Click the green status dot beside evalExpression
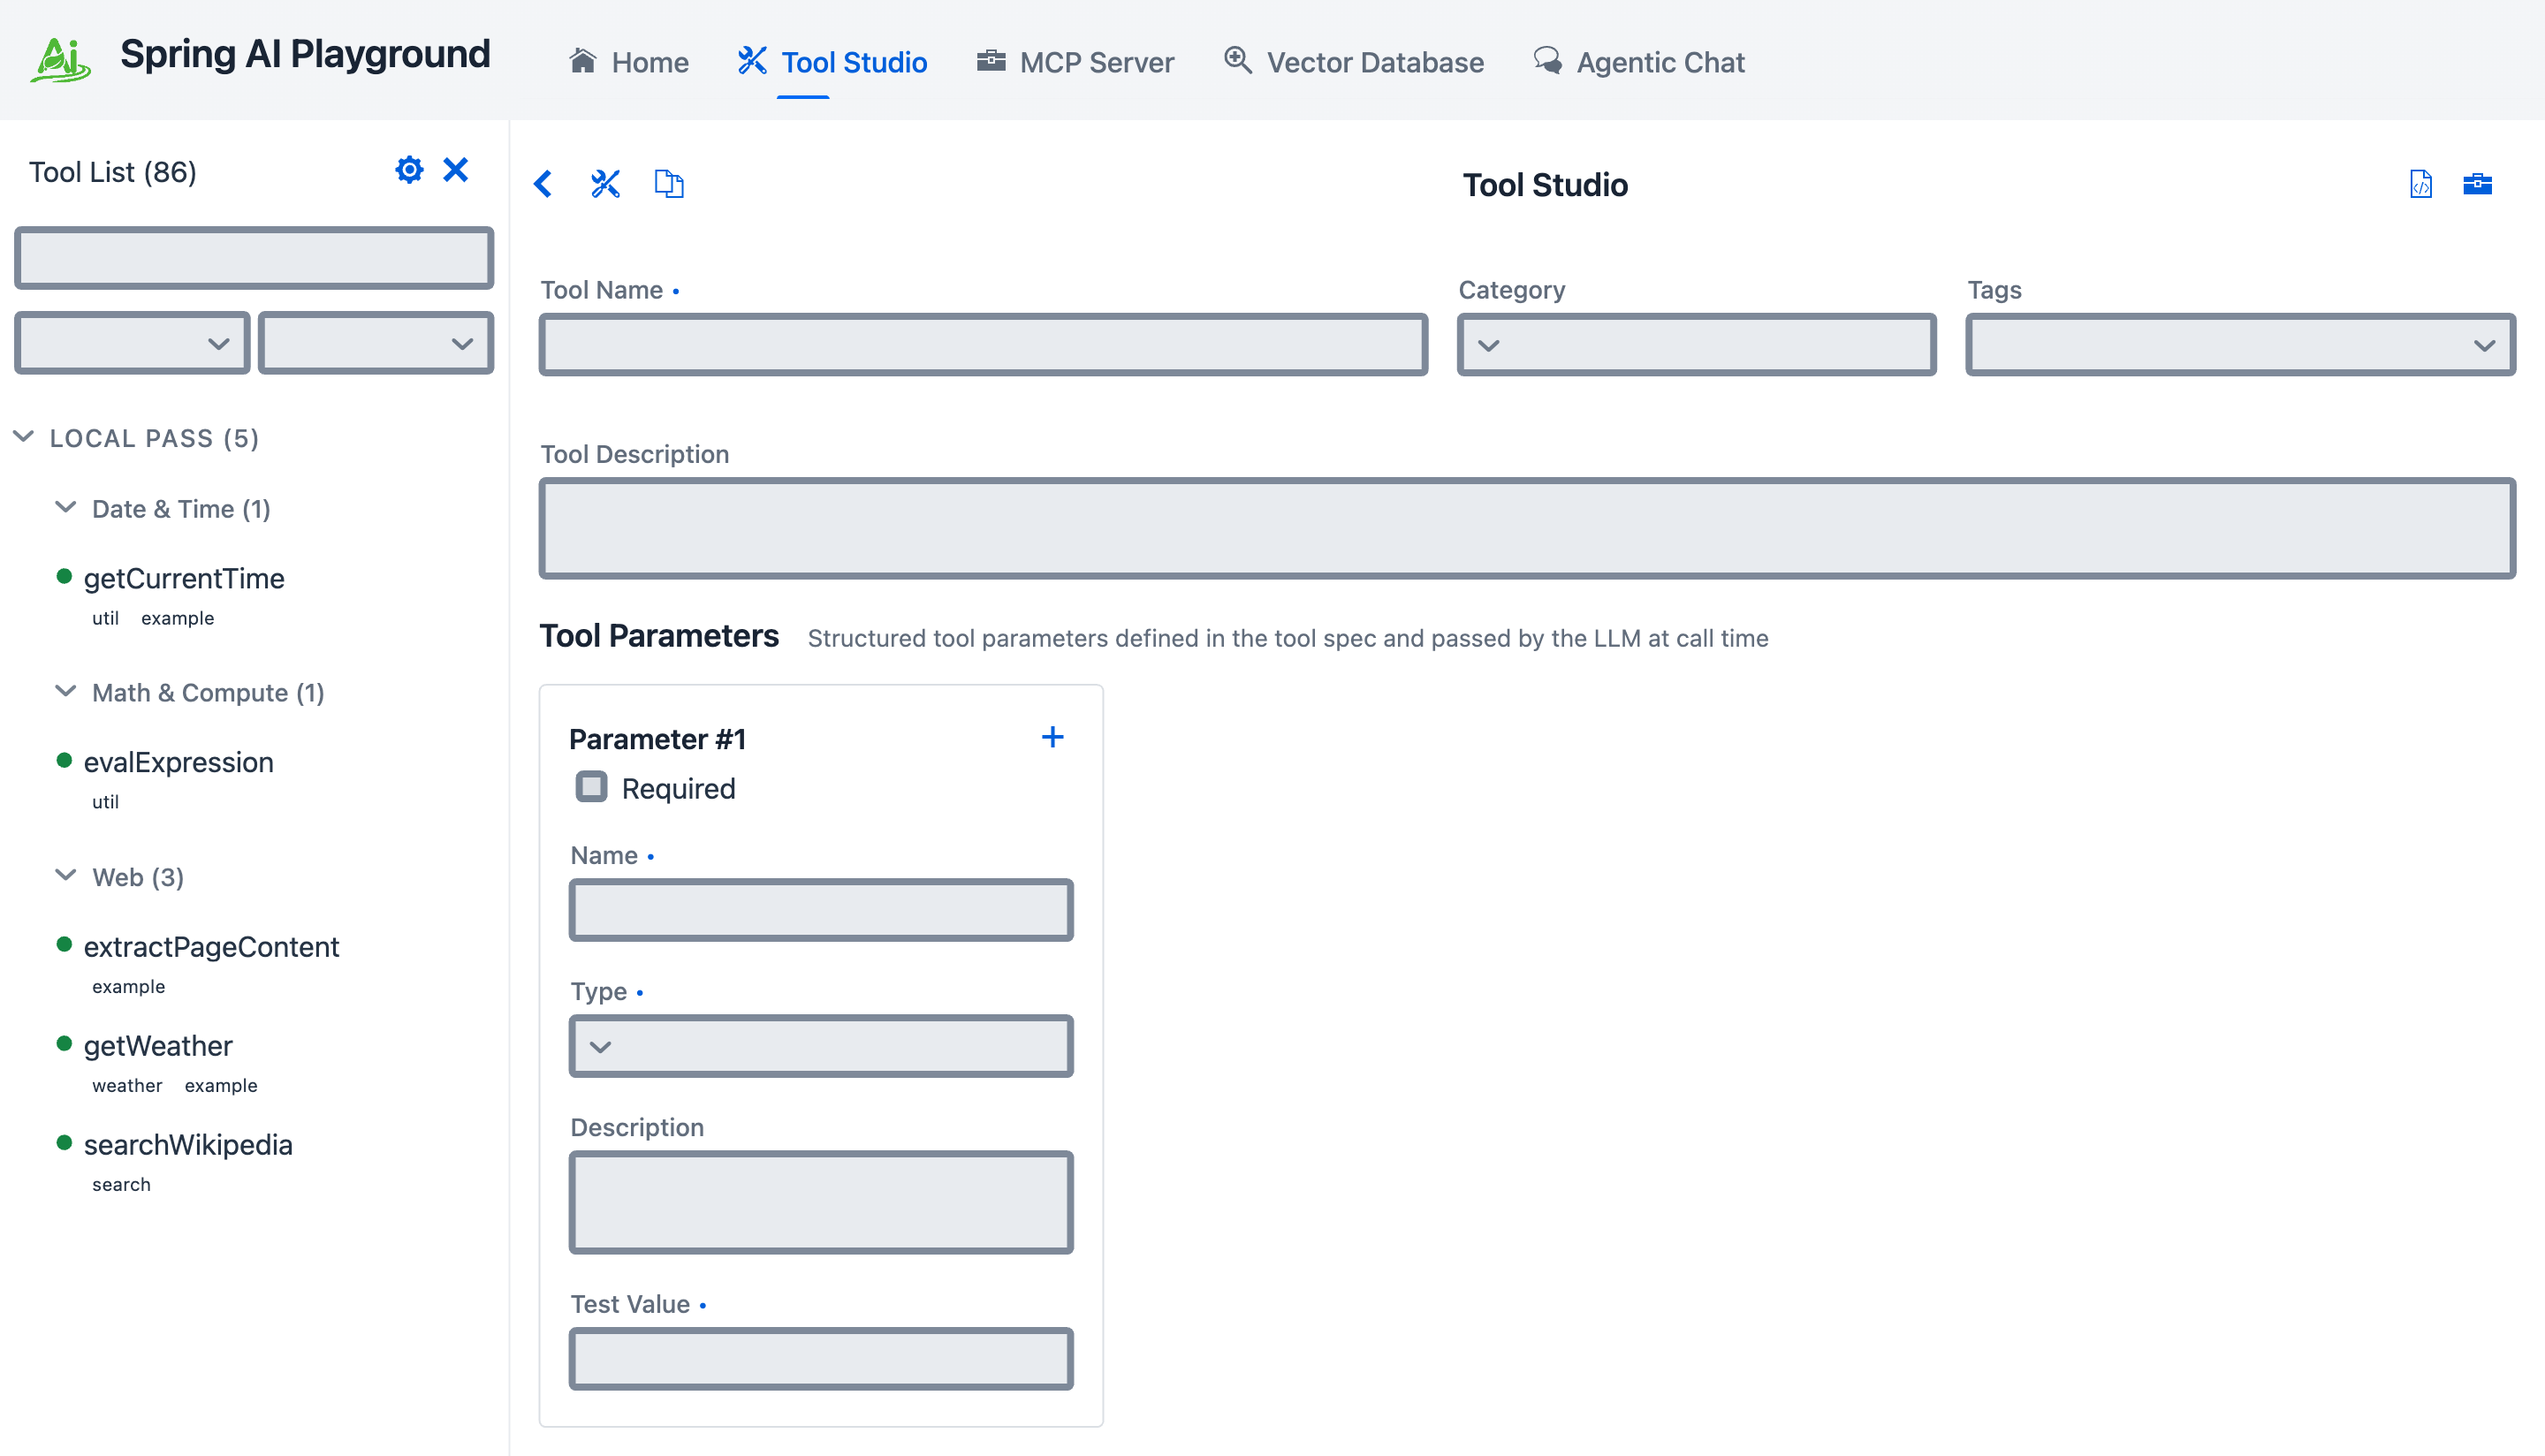Screen dimensions: 2545x1456 point(64,760)
